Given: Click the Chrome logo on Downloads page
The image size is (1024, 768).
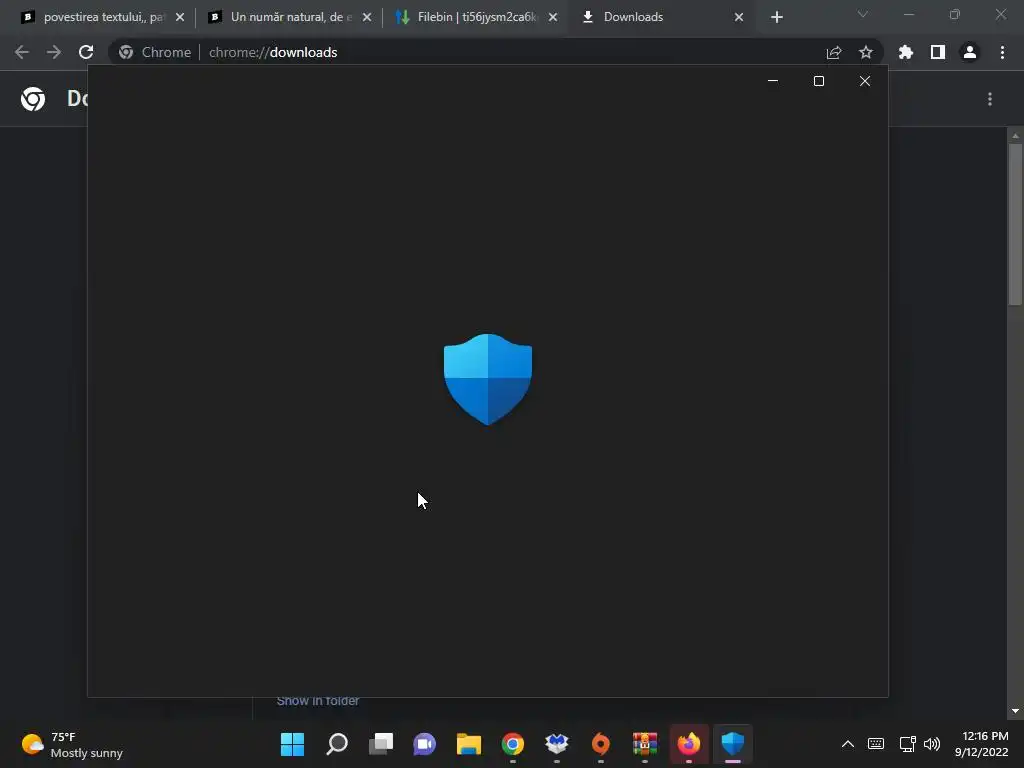Looking at the screenshot, I should [33, 99].
